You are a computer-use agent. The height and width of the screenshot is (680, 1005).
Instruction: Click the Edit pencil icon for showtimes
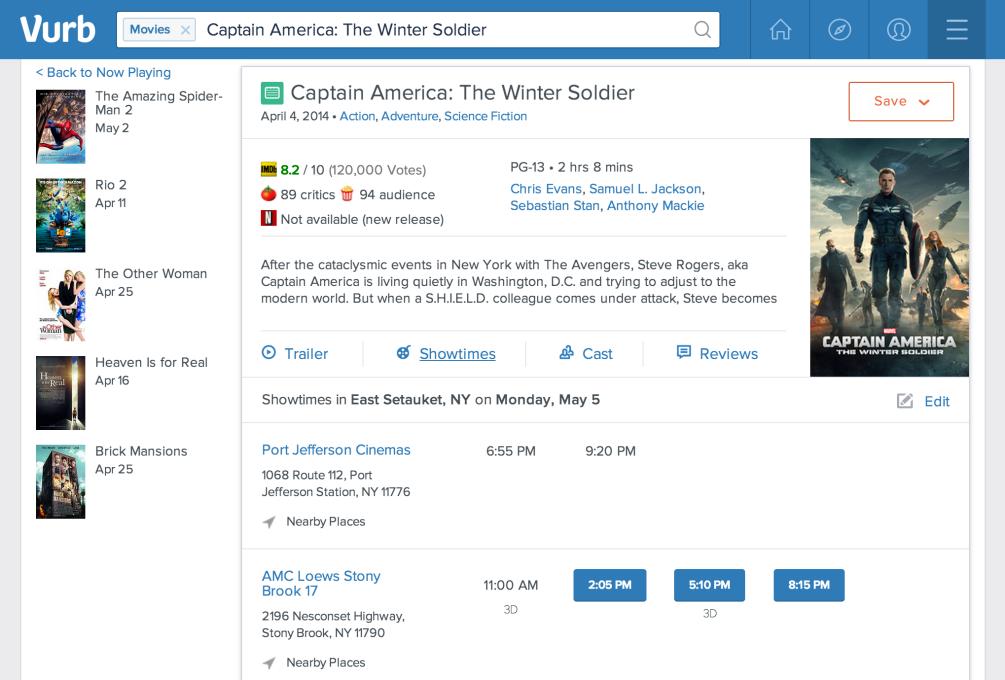click(905, 401)
